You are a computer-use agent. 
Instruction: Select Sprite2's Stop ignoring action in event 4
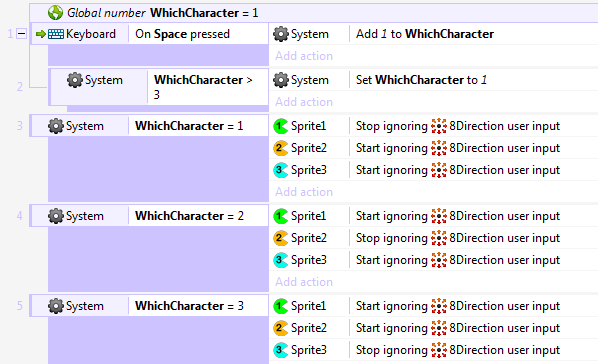pyautogui.click(x=458, y=238)
